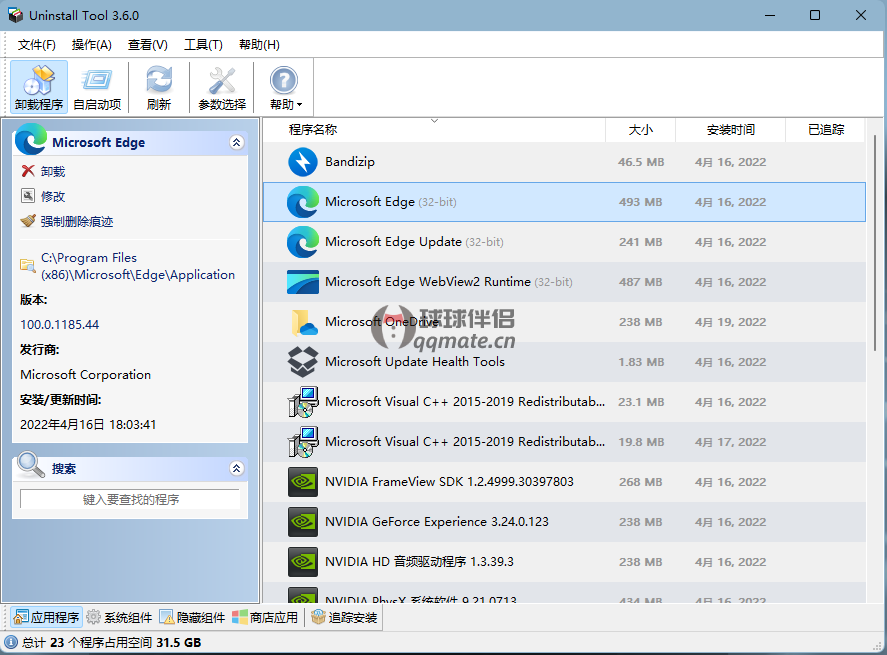Open the 追踪安装 tab
887x655 pixels.
(x=344, y=618)
